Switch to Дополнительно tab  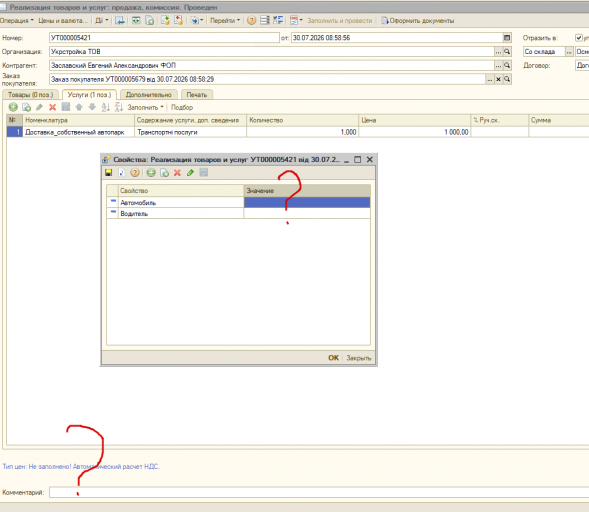pos(149,95)
